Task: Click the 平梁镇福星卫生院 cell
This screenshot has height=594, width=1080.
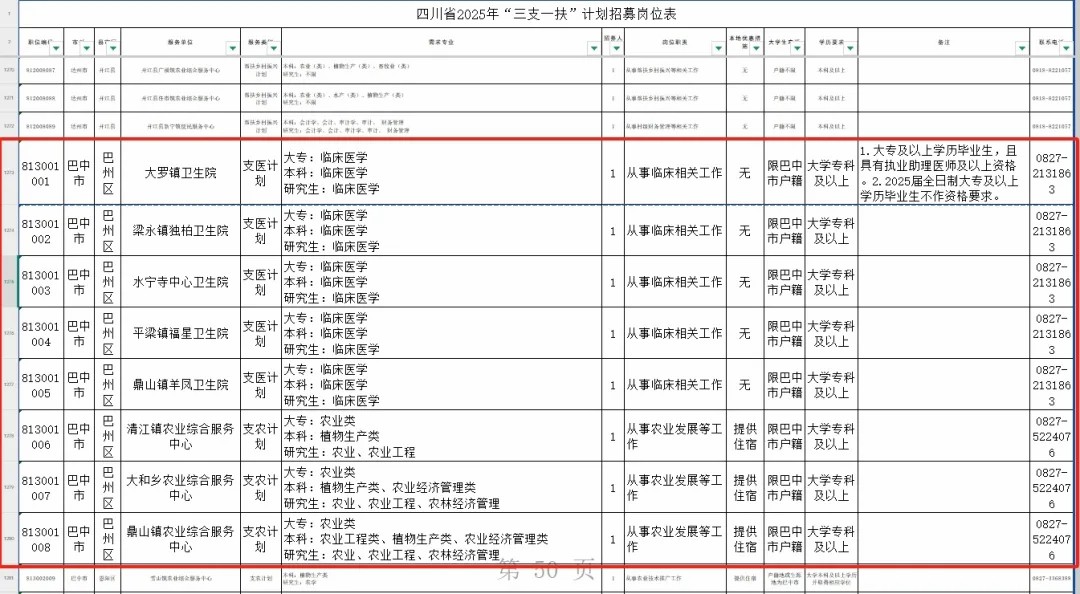Action: (x=180, y=334)
